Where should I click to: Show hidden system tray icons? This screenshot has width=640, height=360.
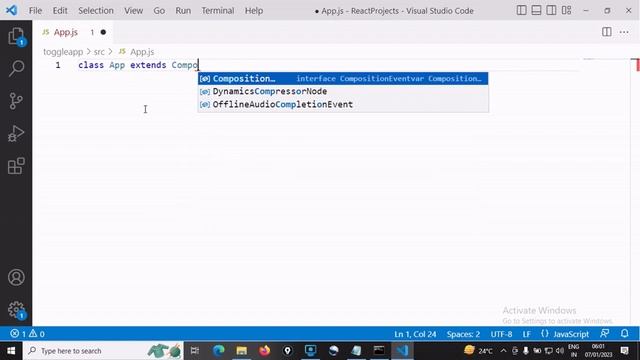coord(503,351)
